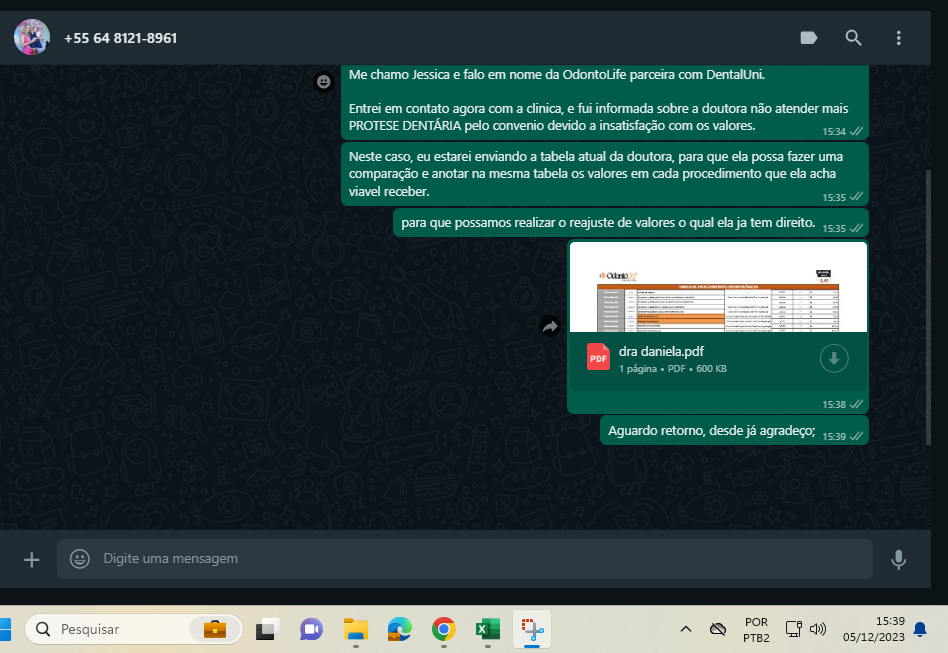Click the label icon in chat header
Screen dimensions: 948x653
click(809, 38)
